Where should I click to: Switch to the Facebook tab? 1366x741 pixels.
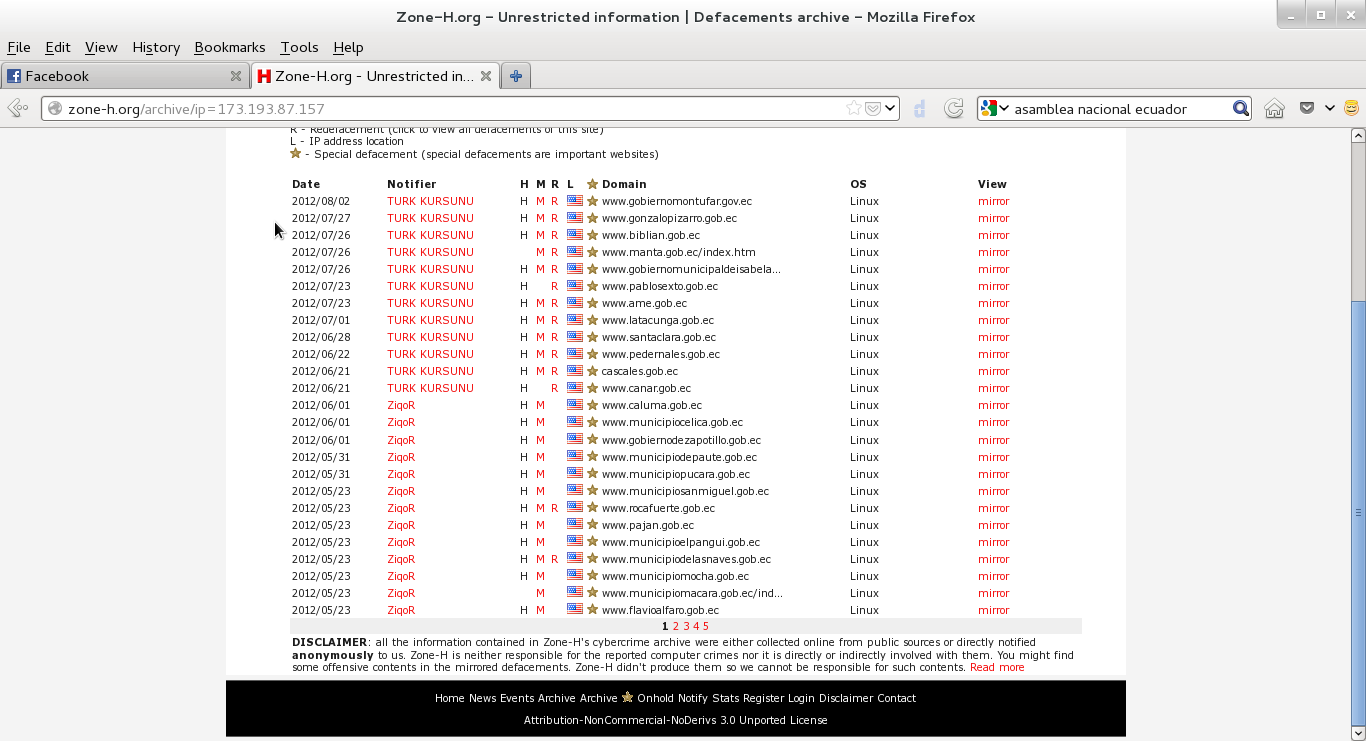point(125,76)
